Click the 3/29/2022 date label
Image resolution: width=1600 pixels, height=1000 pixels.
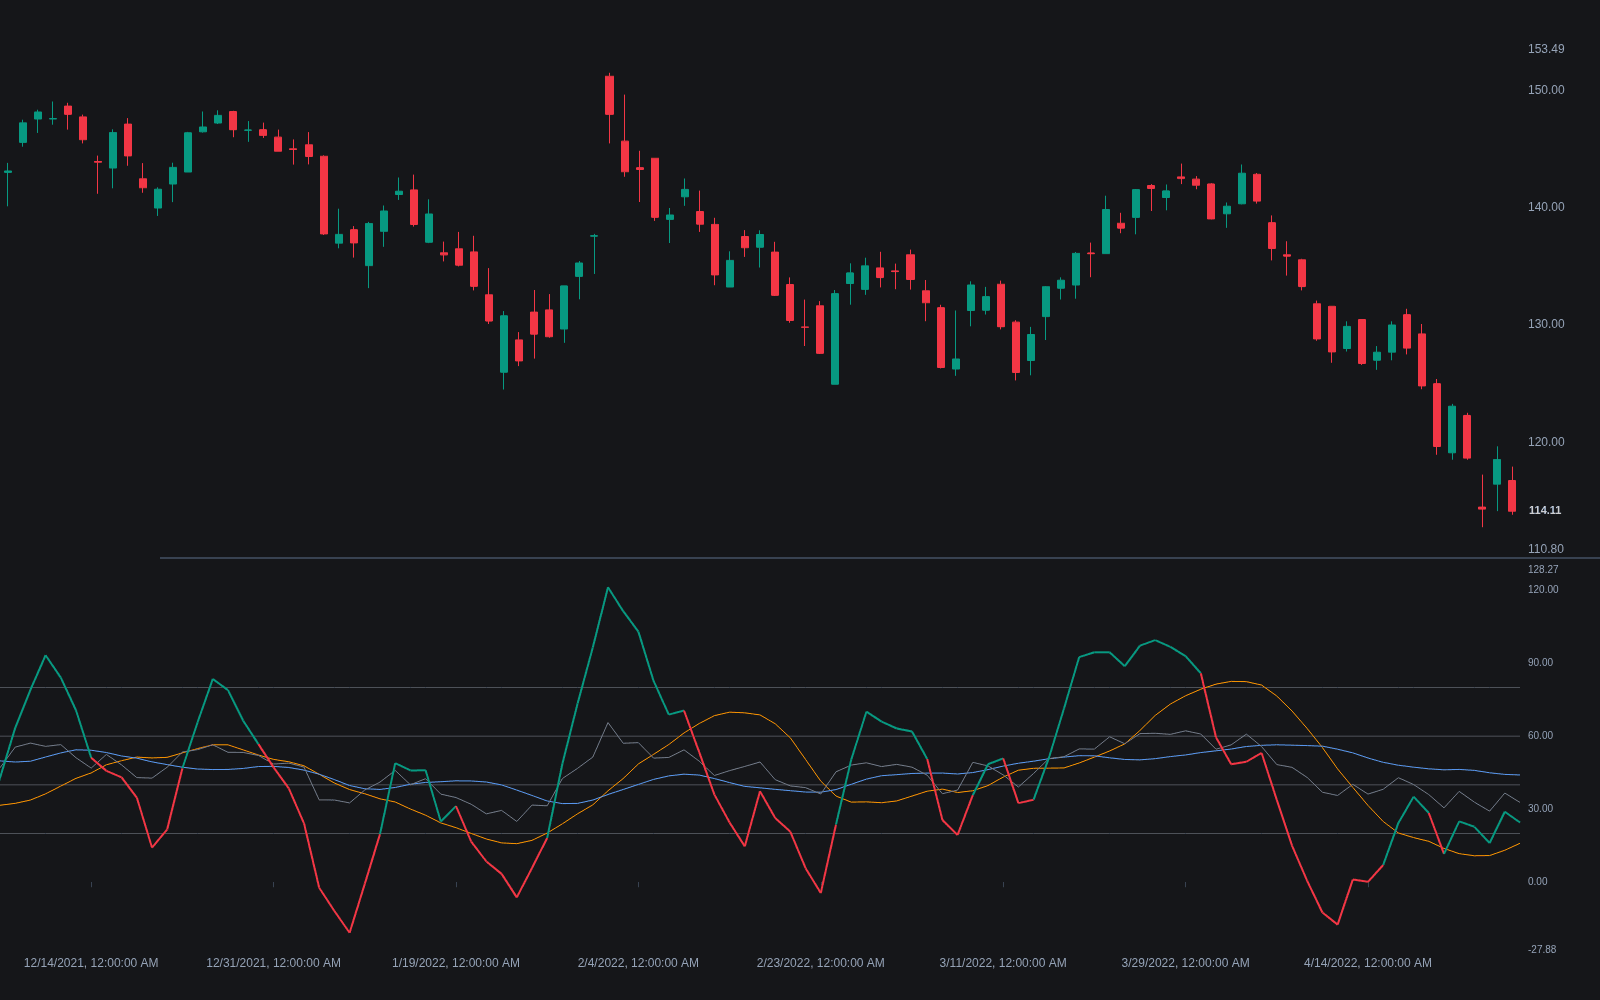(1185, 963)
